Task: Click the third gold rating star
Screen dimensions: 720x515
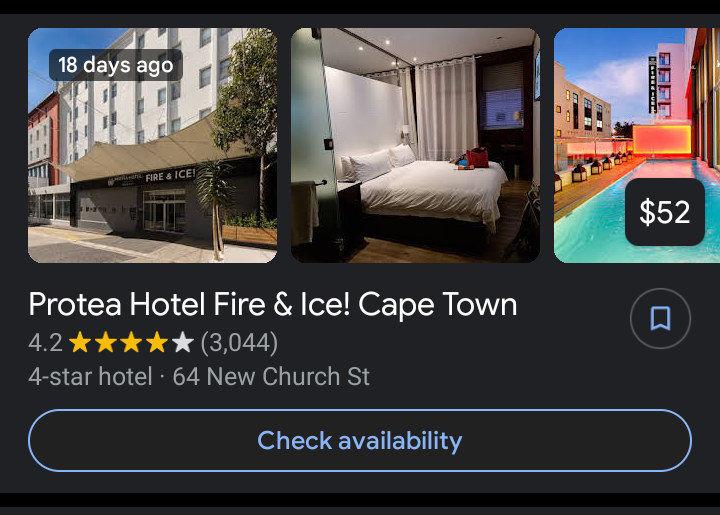Action: pos(131,342)
